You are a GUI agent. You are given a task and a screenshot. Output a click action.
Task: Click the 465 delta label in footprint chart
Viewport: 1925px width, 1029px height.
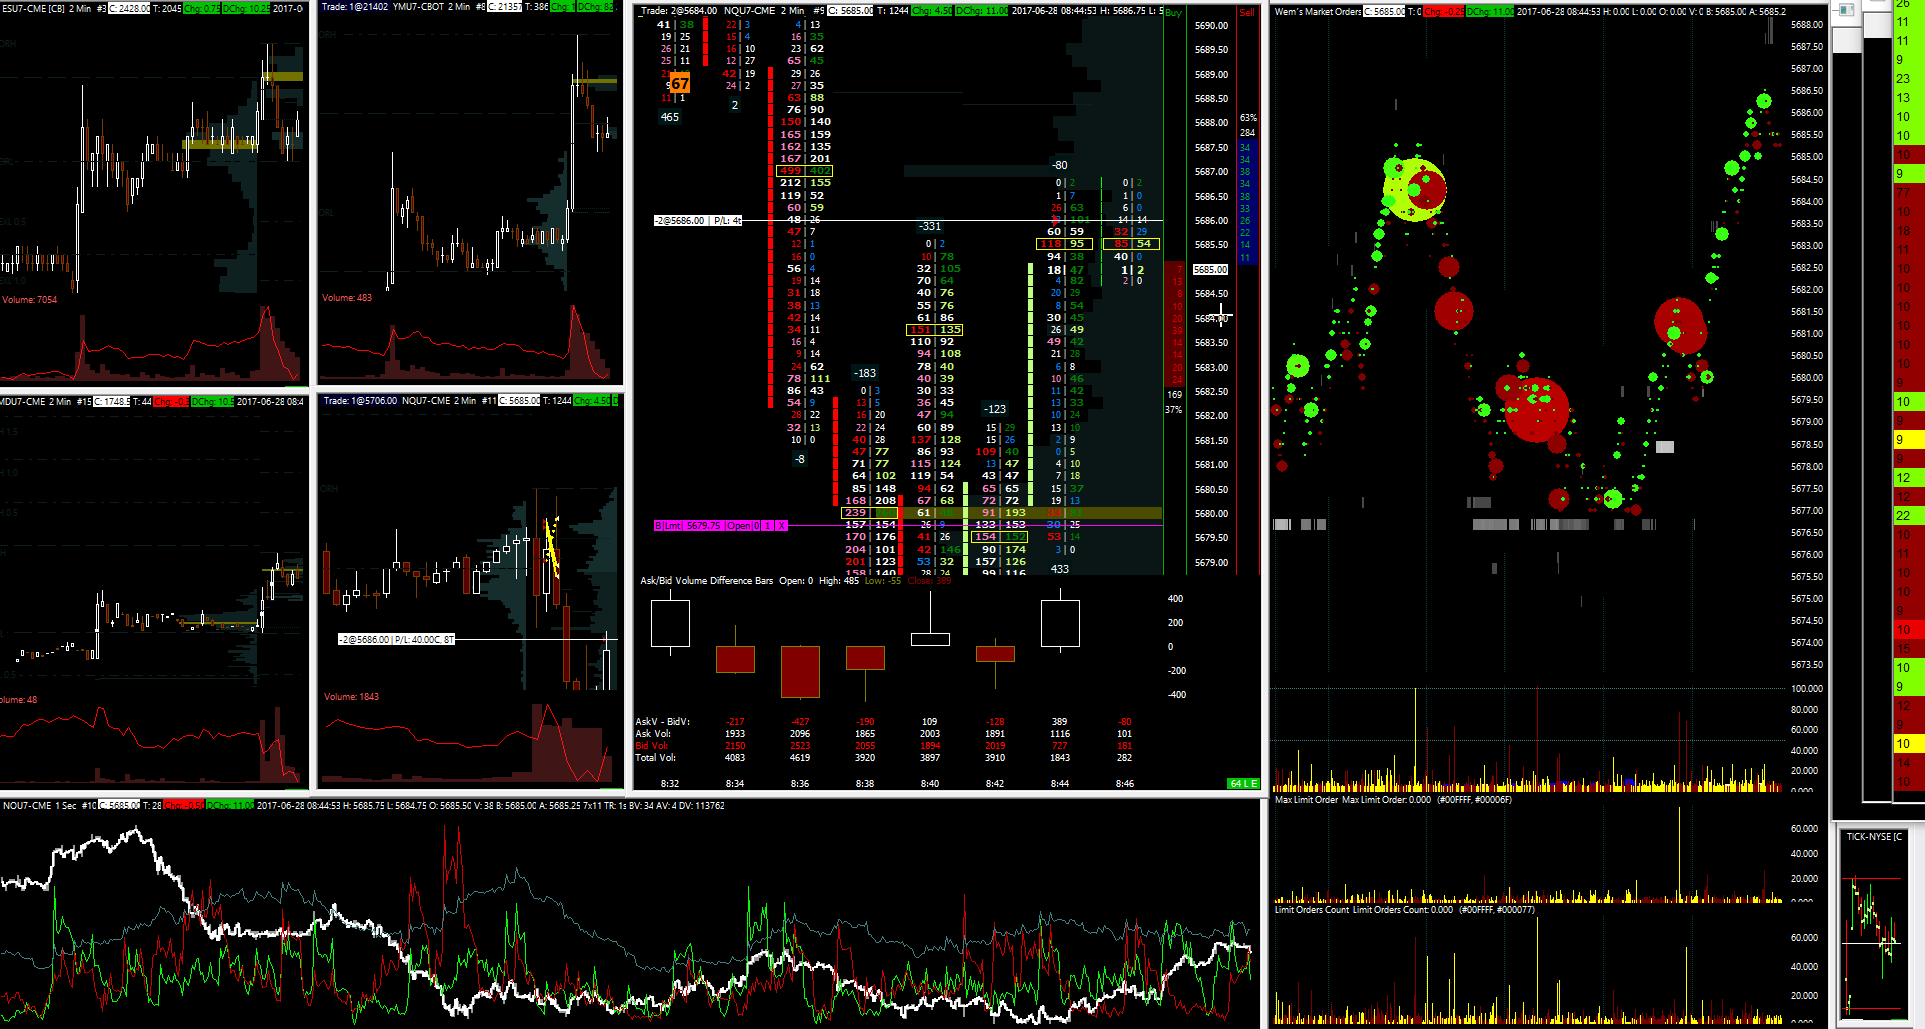tap(670, 117)
